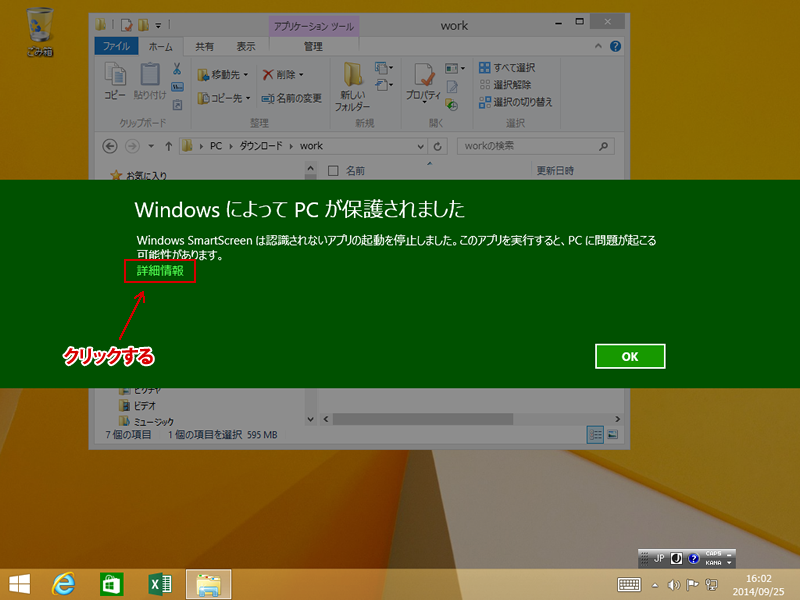This screenshot has height=600, width=800.
Task: Click the 詳細情報 link in SmartScreen dialog
Action: (160, 271)
